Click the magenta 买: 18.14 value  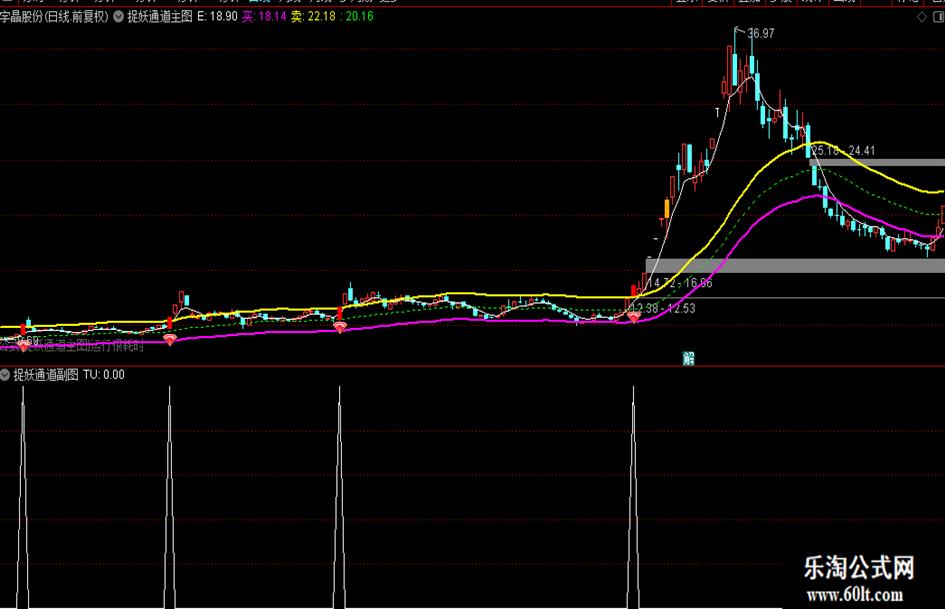click(264, 17)
